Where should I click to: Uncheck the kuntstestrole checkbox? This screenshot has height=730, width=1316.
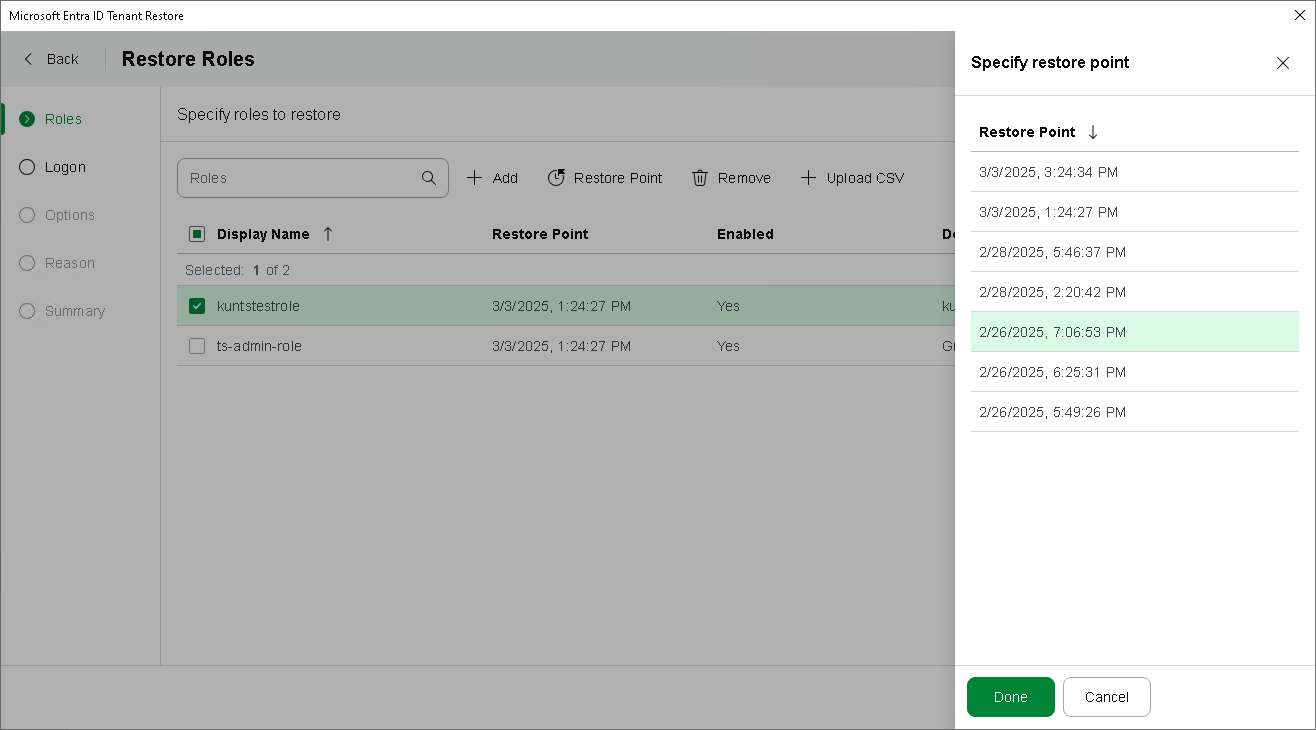coord(197,306)
